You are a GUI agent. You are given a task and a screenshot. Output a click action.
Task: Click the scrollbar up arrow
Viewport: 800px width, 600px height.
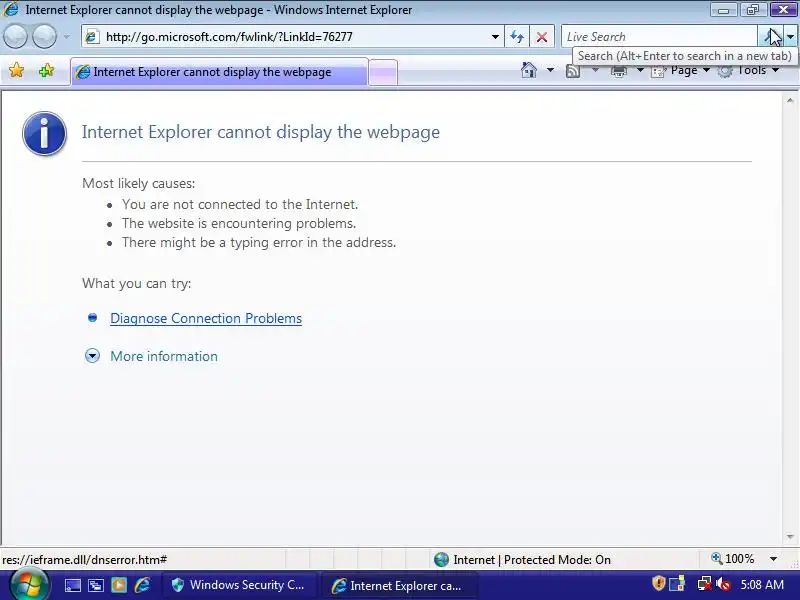point(790,101)
